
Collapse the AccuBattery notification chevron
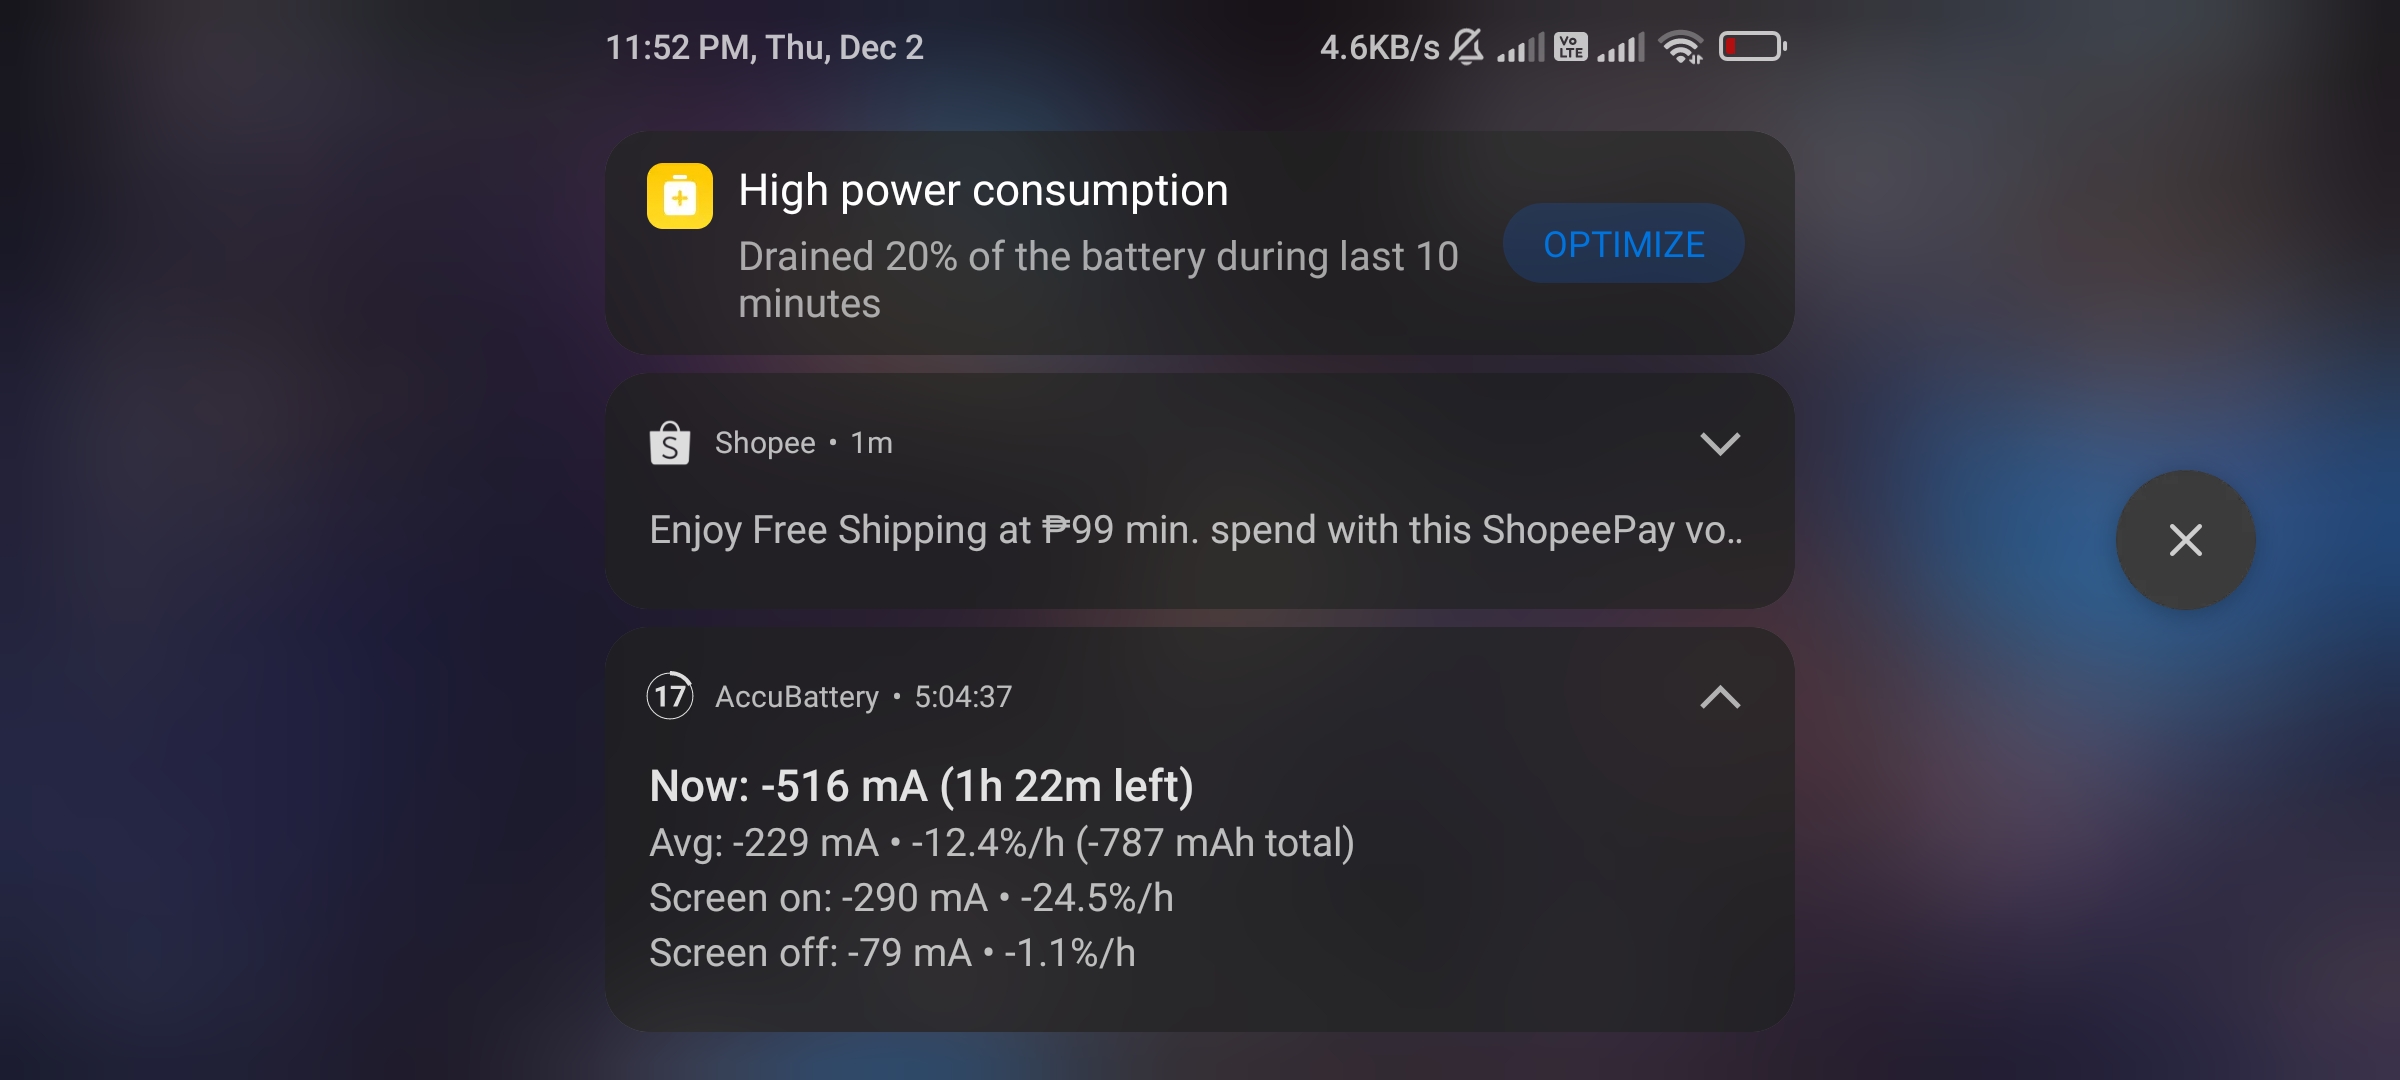coord(1720,697)
